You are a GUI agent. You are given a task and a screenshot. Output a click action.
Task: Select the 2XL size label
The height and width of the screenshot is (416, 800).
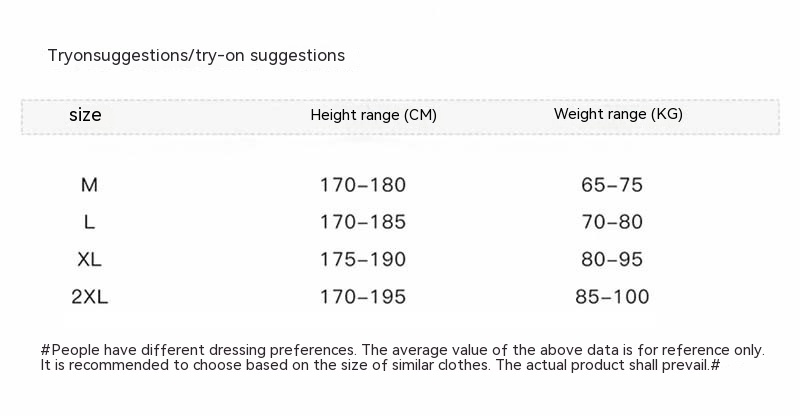point(89,297)
